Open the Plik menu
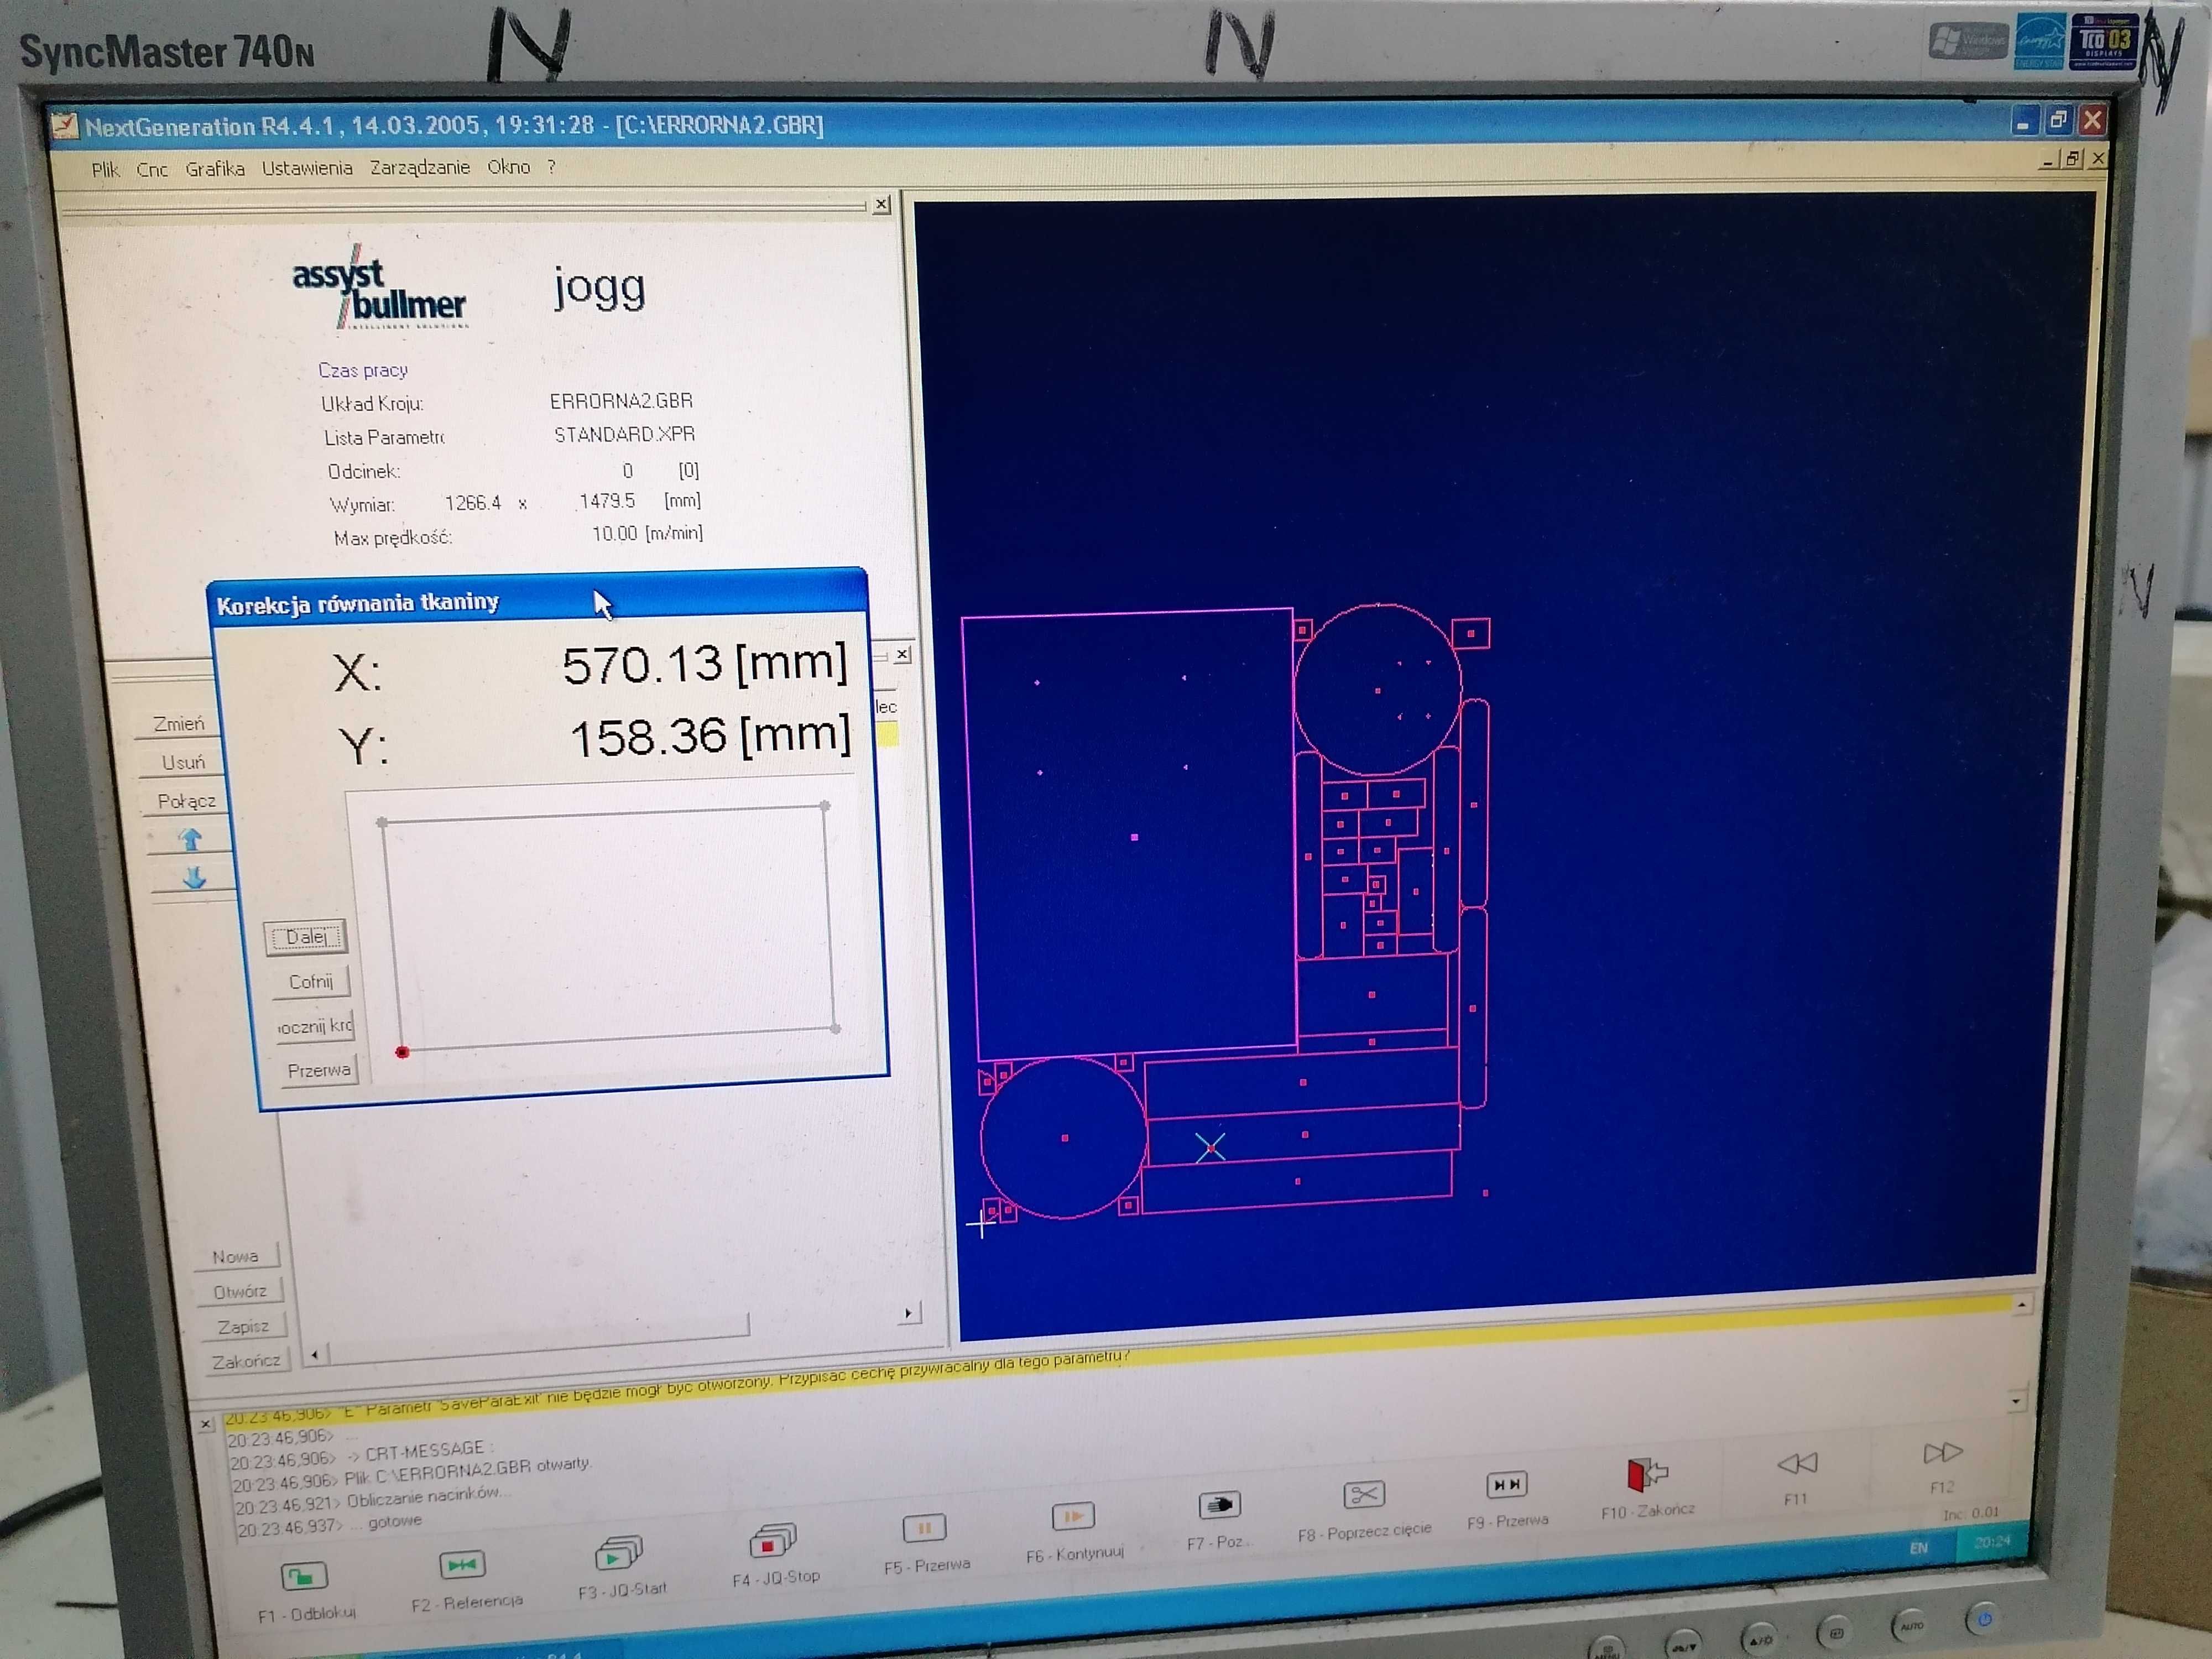 coord(105,170)
